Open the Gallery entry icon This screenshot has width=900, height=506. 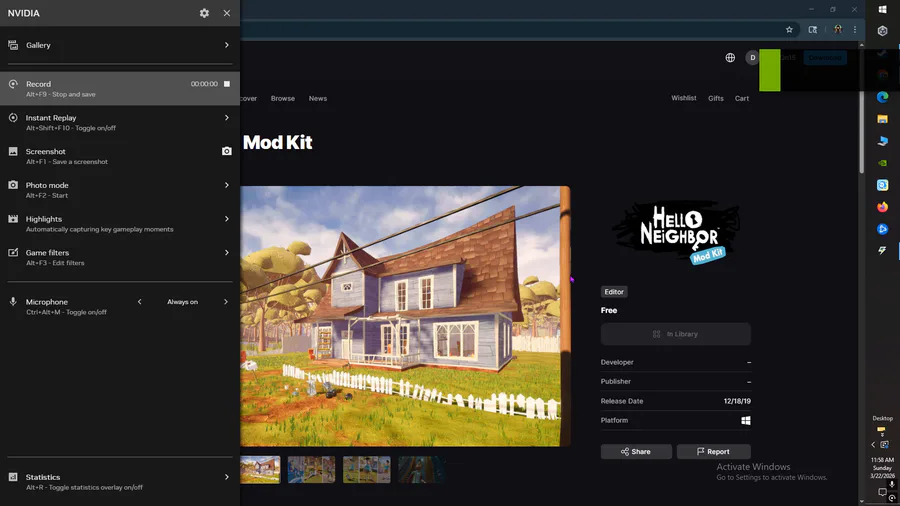13,45
